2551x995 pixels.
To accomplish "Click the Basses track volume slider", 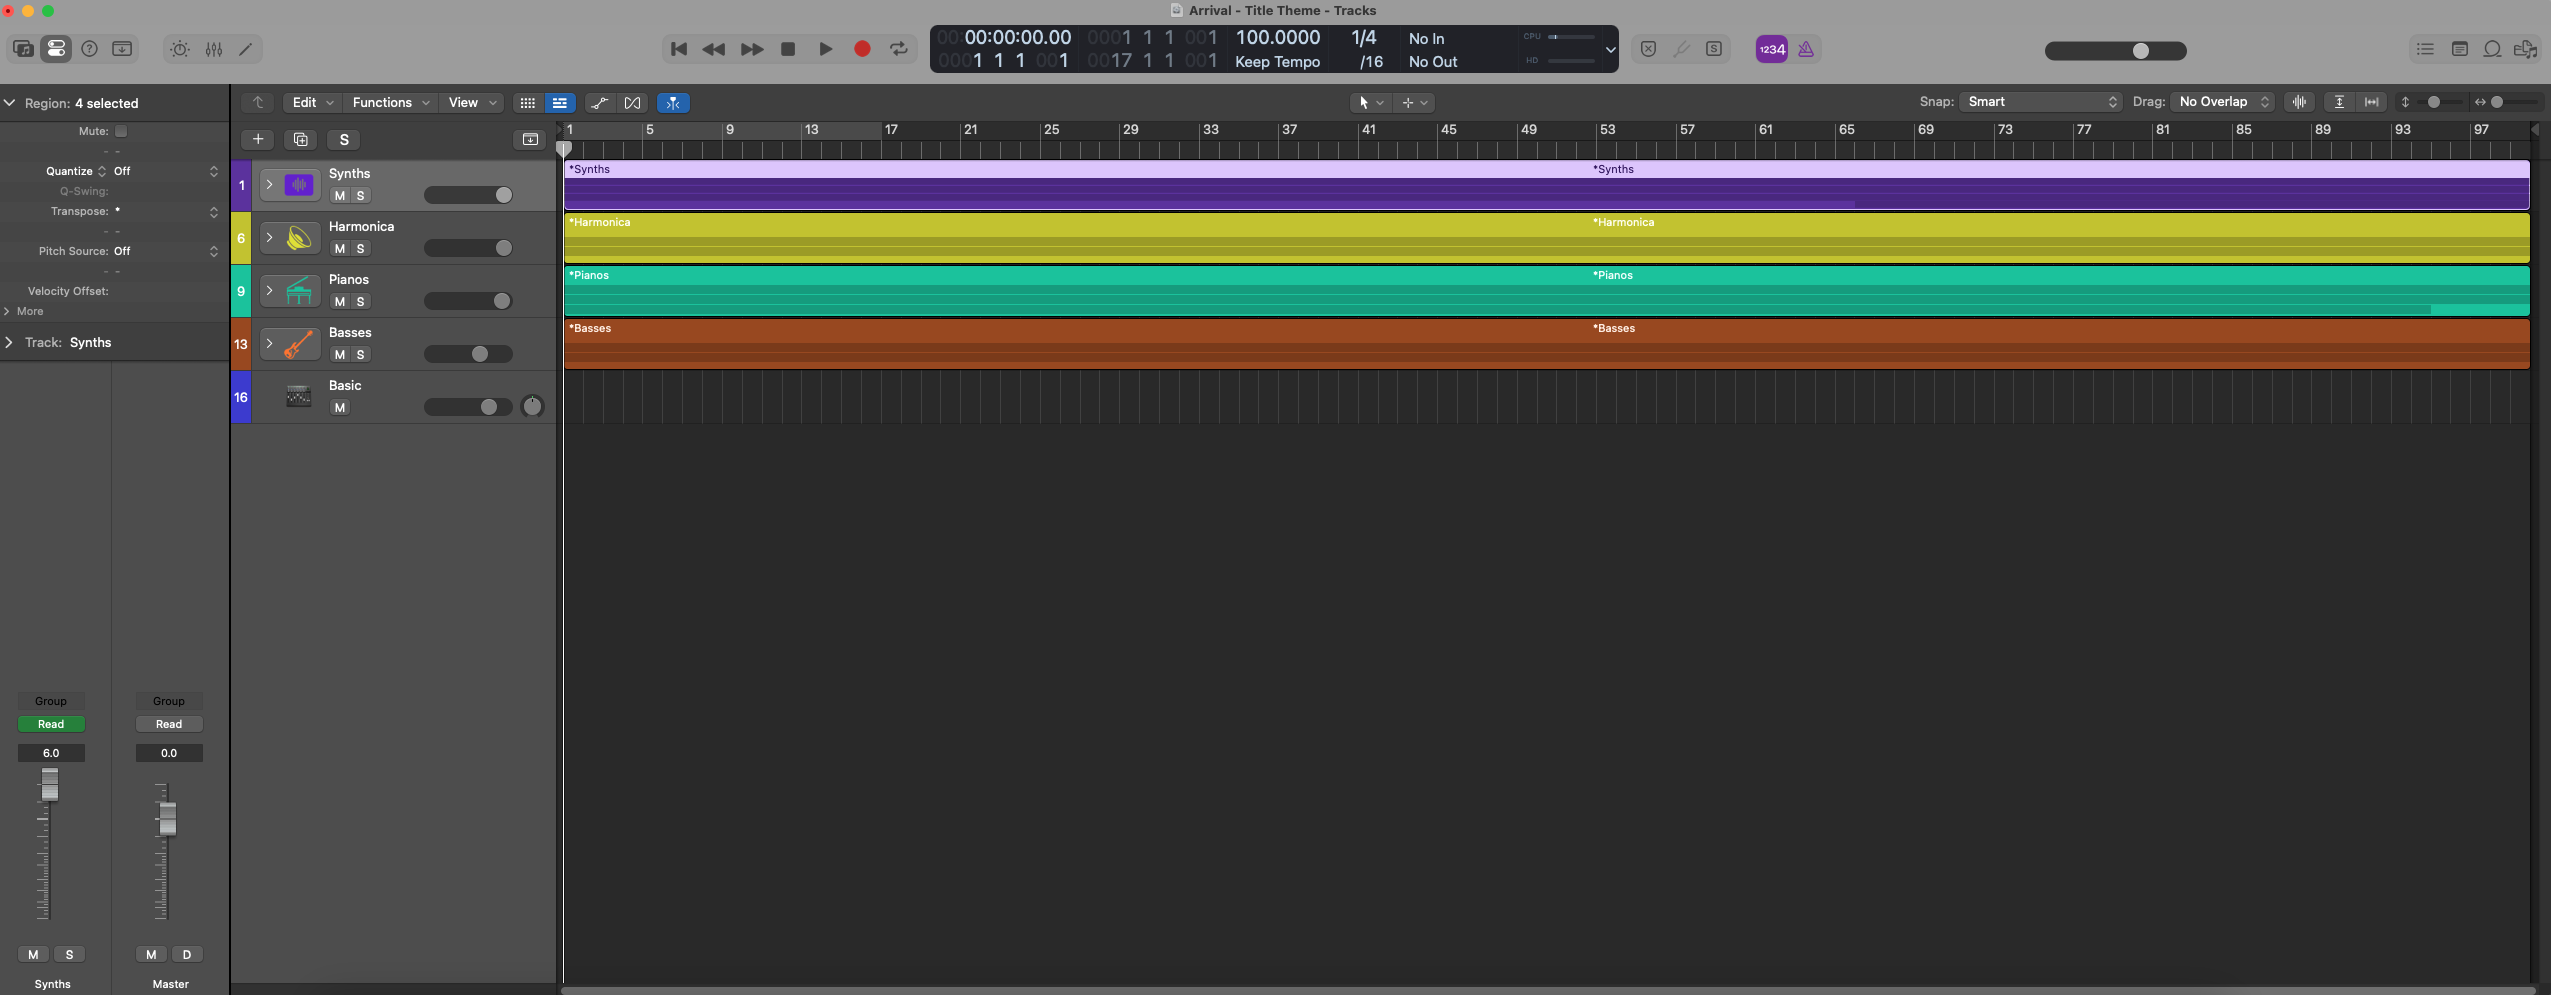I will coord(468,354).
